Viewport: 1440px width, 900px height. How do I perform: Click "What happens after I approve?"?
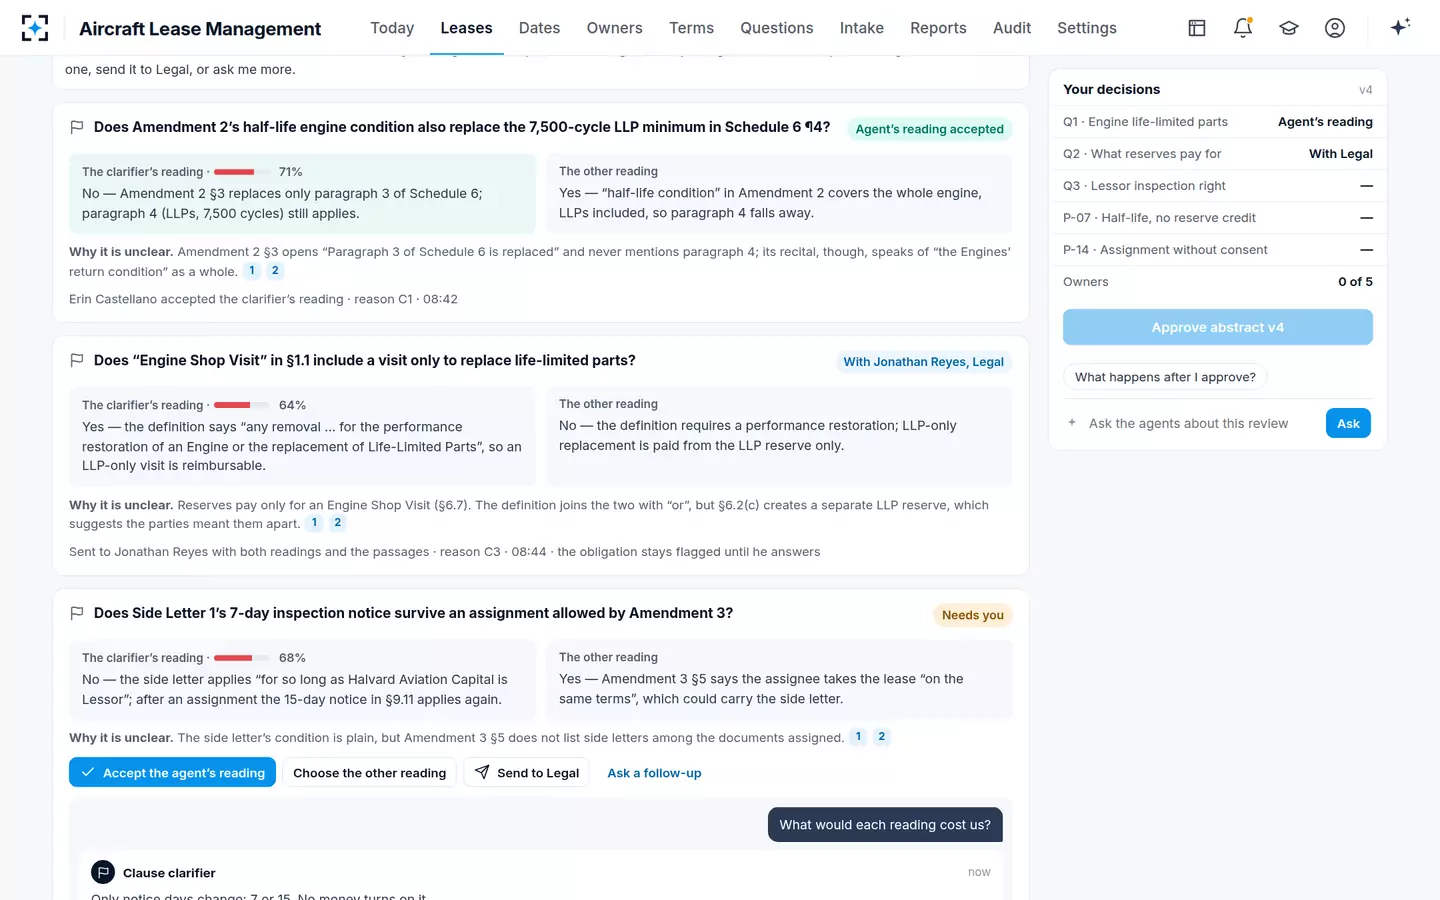(1165, 377)
